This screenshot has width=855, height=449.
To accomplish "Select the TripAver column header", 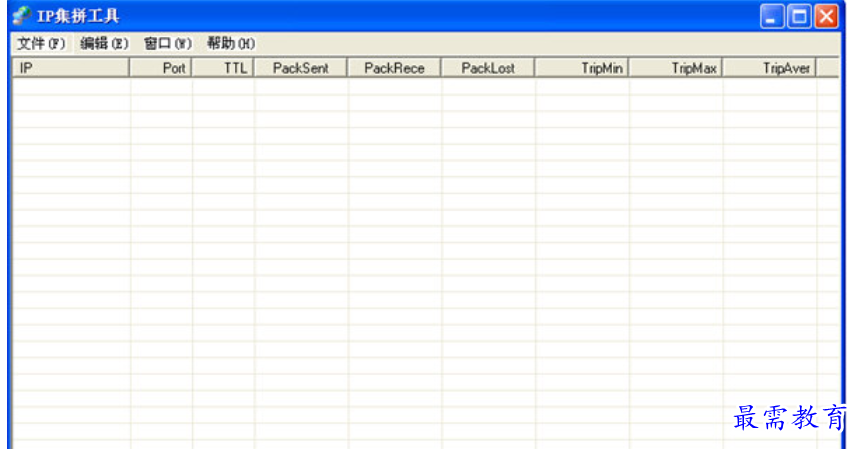I will (x=769, y=68).
